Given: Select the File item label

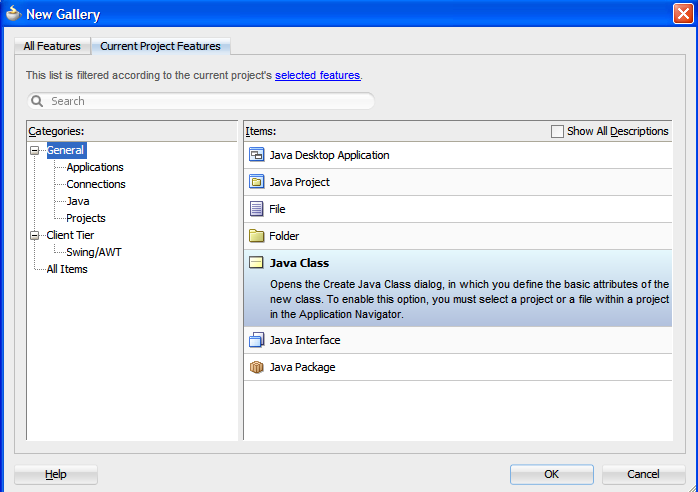Looking at the screenshot, I should pos(277,209).
